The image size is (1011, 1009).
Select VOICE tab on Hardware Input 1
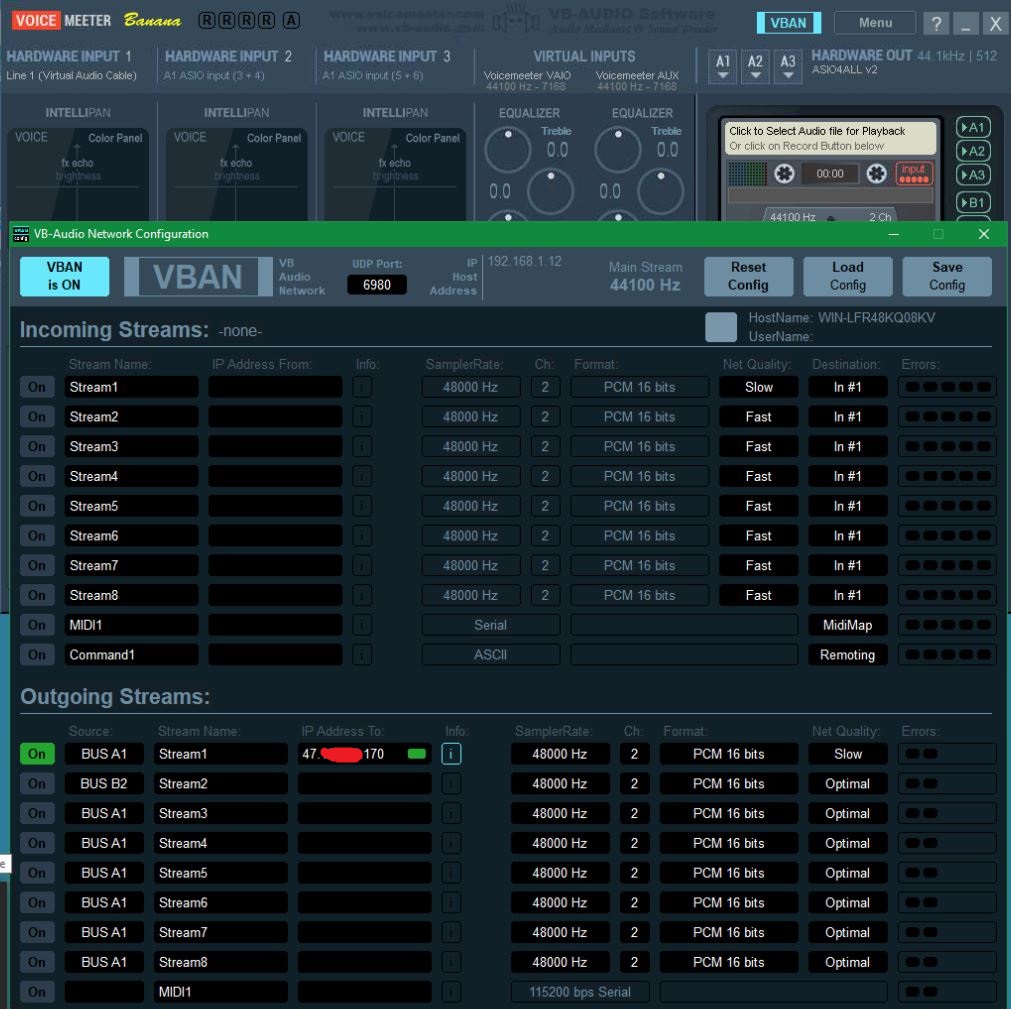[x=31, y=137]
